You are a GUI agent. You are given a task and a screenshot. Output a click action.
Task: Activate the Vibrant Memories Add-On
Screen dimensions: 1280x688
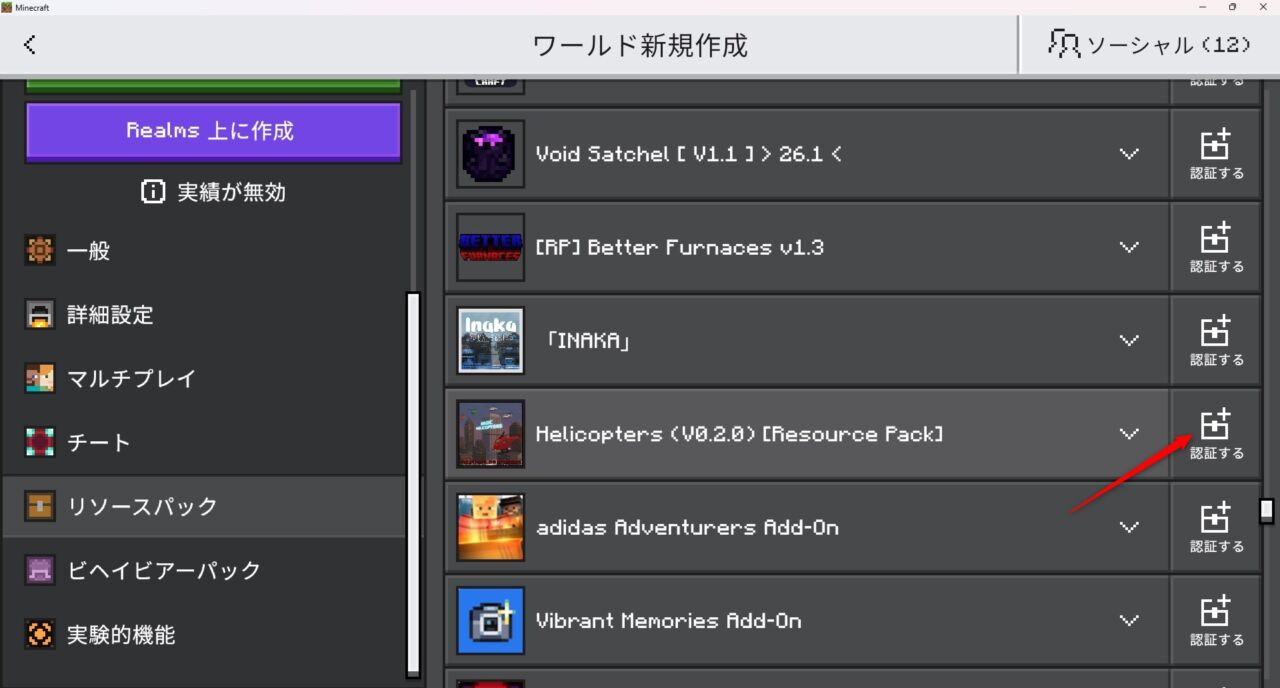click(1216, 620)
